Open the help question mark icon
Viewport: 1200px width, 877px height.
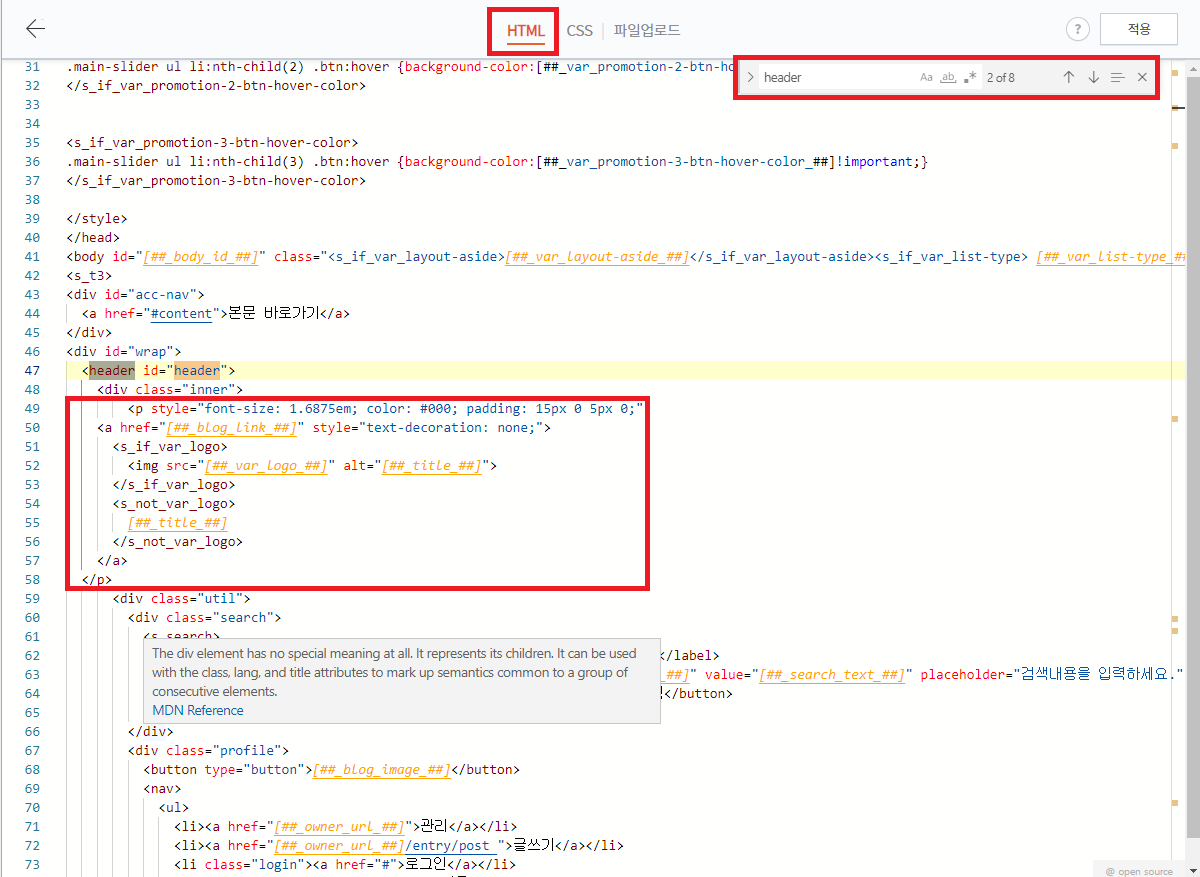1077,29
